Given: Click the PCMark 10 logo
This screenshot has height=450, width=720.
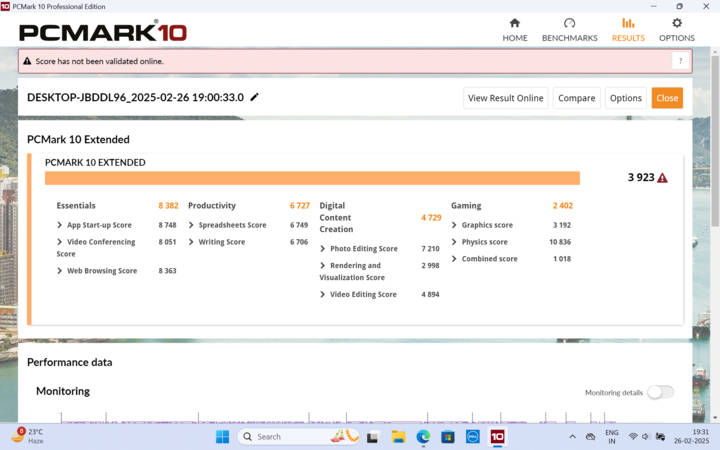Looking at the screenshot, I should 103,32.
